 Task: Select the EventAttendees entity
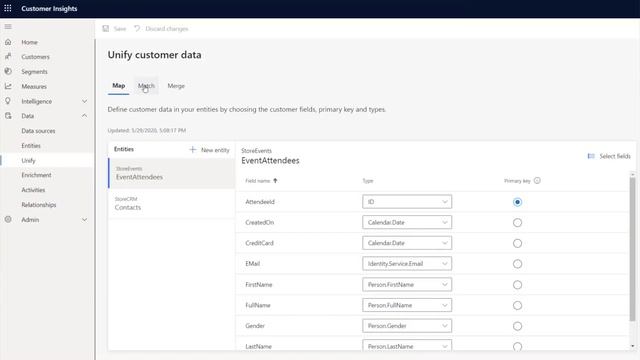(172, 173)
